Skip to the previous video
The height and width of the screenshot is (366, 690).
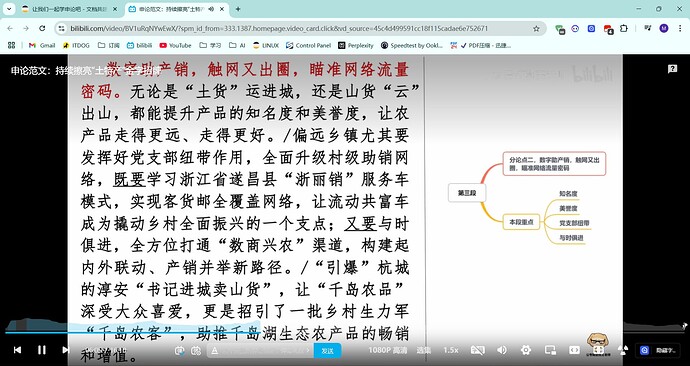[18, 350]
